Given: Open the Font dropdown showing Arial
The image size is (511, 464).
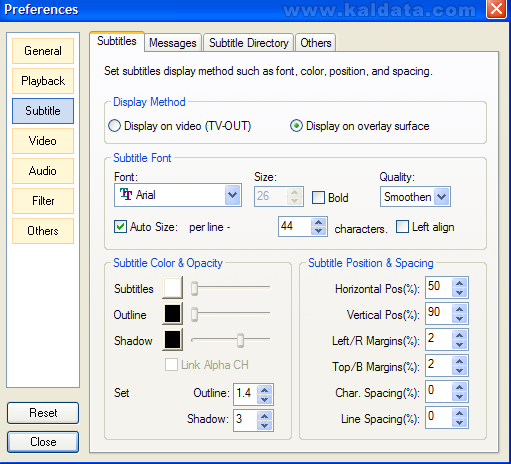Looking at the screenshot, I should [x=233, y=195].
